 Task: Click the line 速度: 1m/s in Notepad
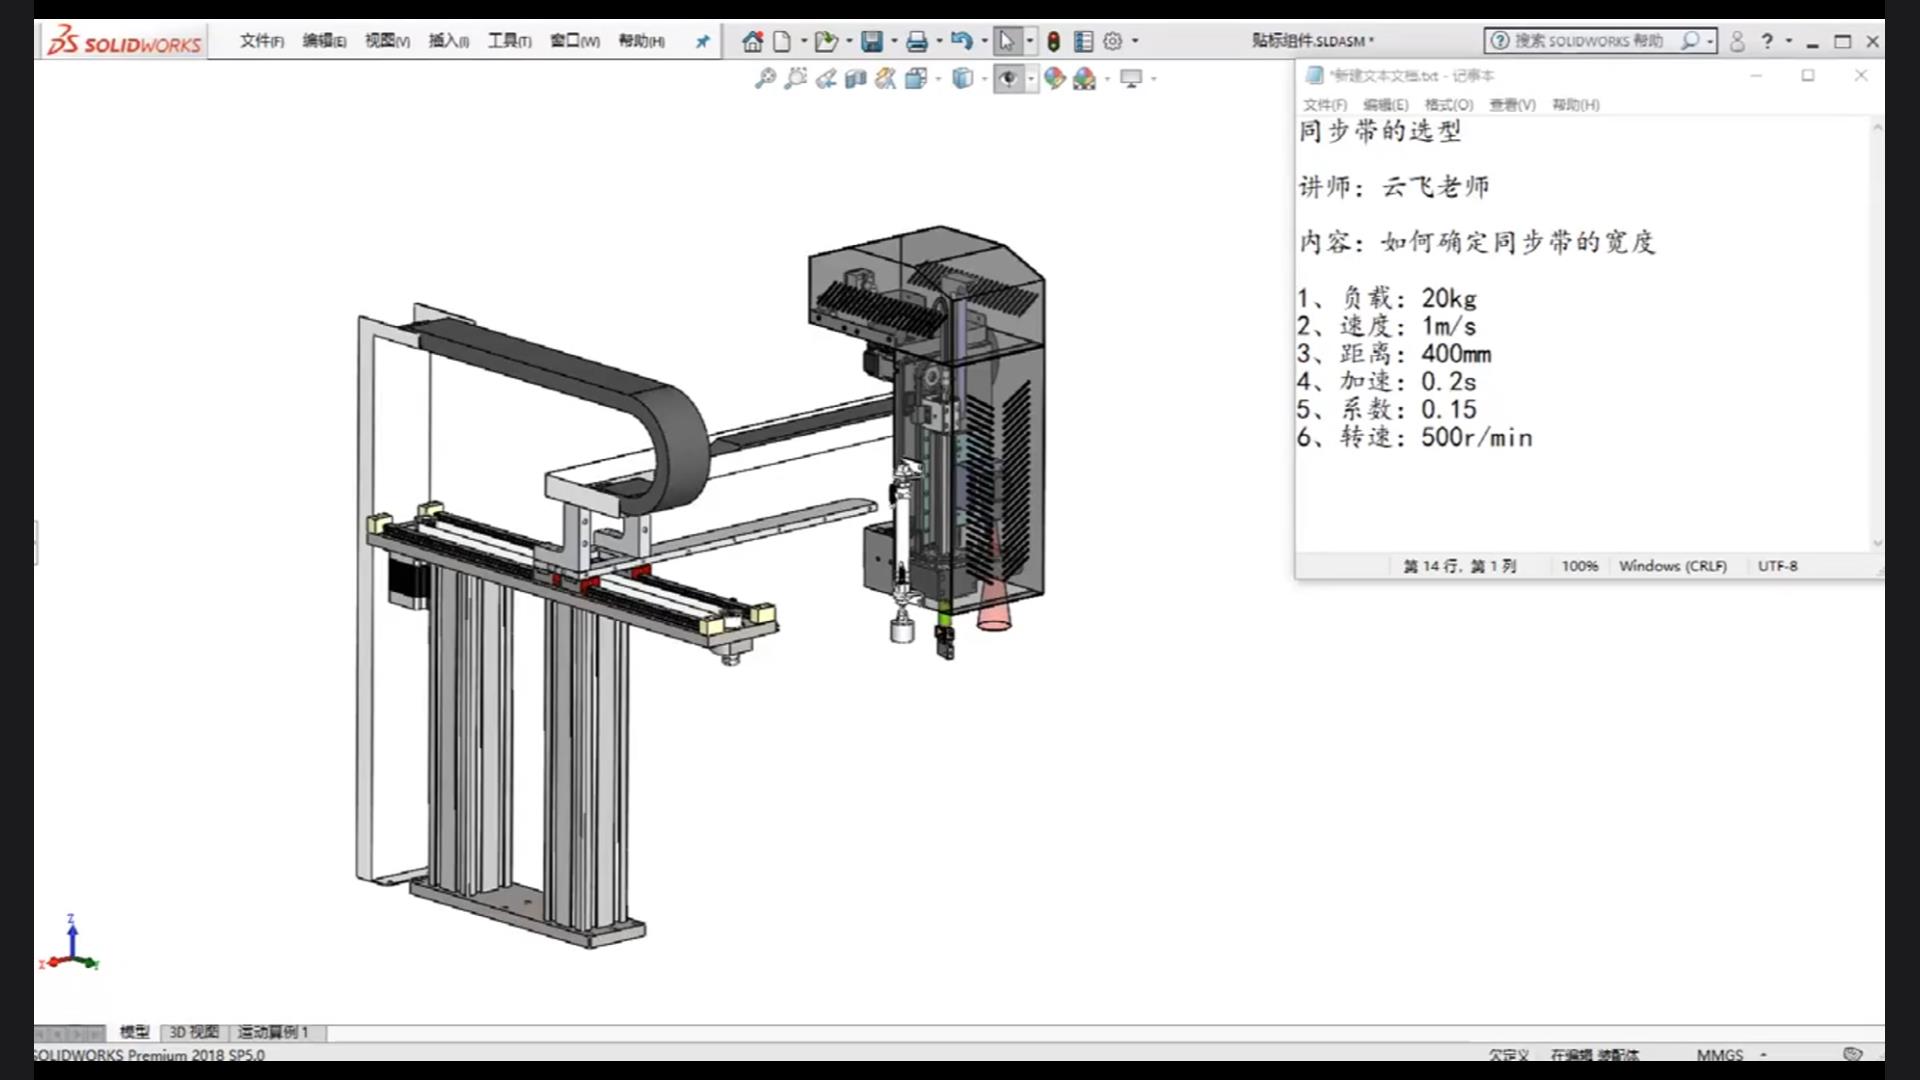[x=1386, y=326]
